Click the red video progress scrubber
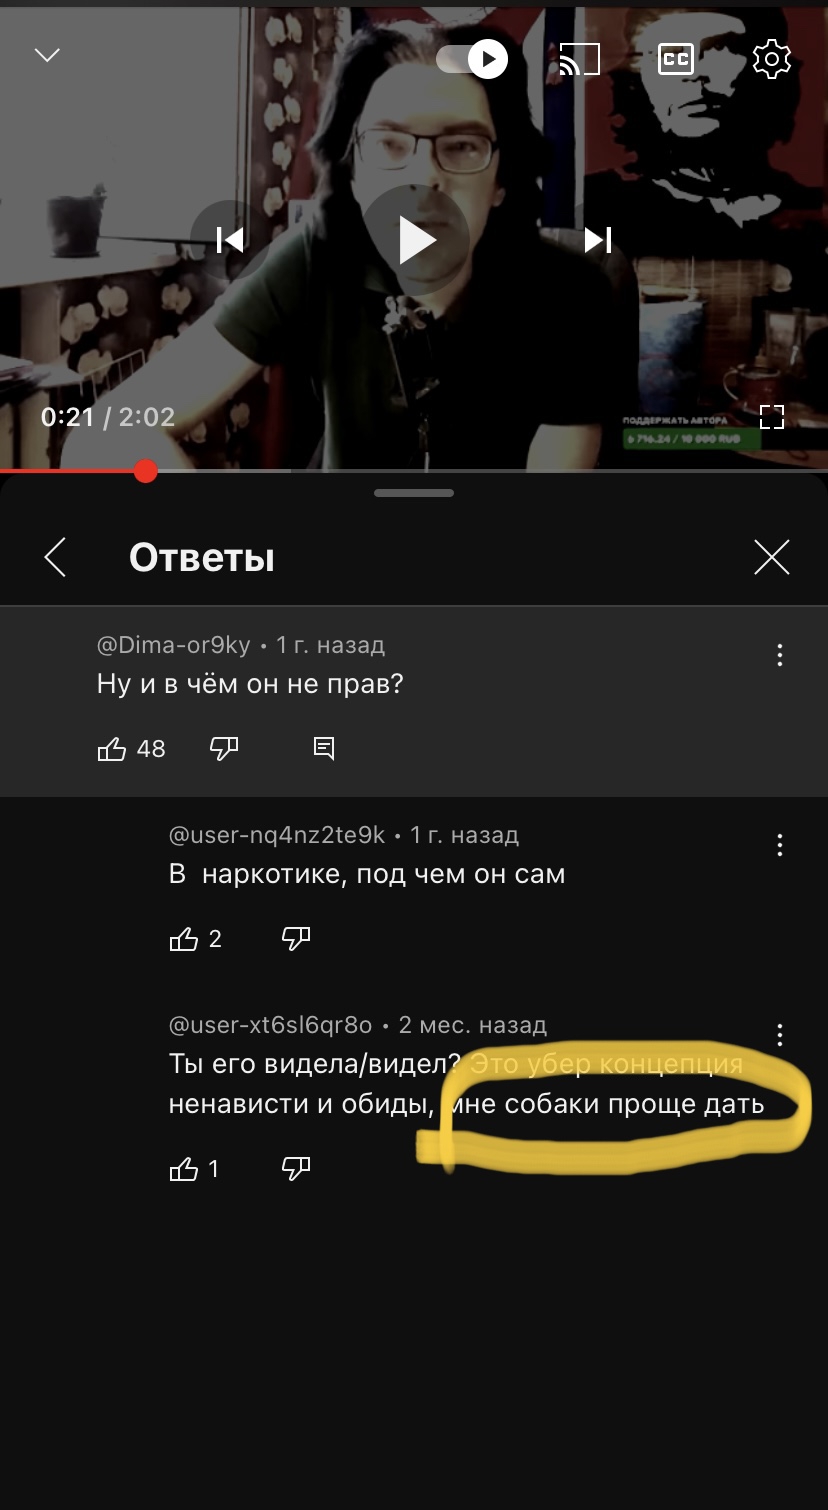Image resolution: width=828 pixels, height=1510 pixels. coord(146,471)
